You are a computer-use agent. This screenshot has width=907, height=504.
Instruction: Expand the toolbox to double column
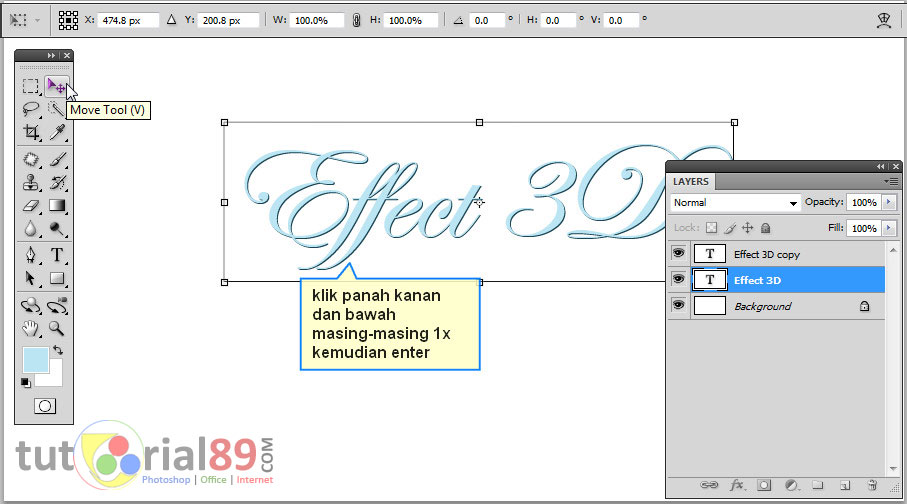[x=51, y=56]
